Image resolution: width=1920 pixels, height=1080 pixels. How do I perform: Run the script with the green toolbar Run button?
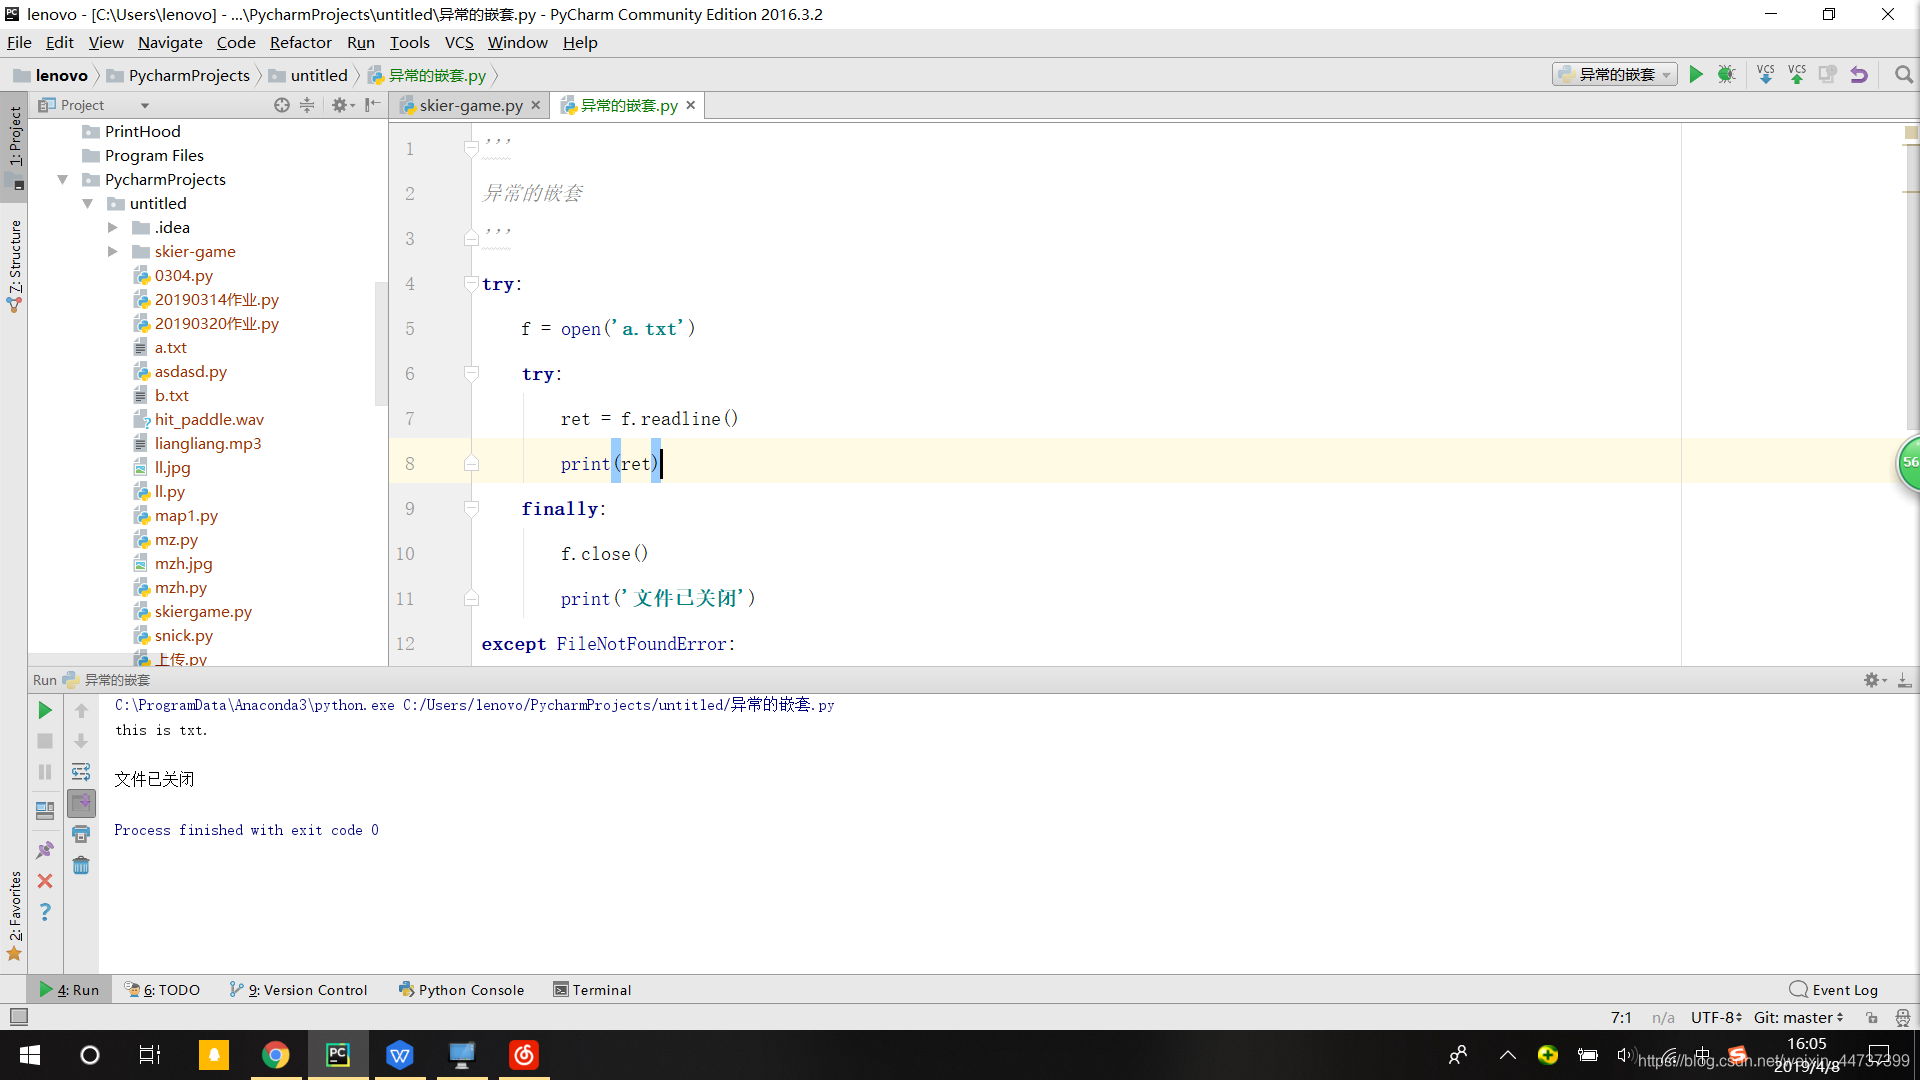point(1696,75)
